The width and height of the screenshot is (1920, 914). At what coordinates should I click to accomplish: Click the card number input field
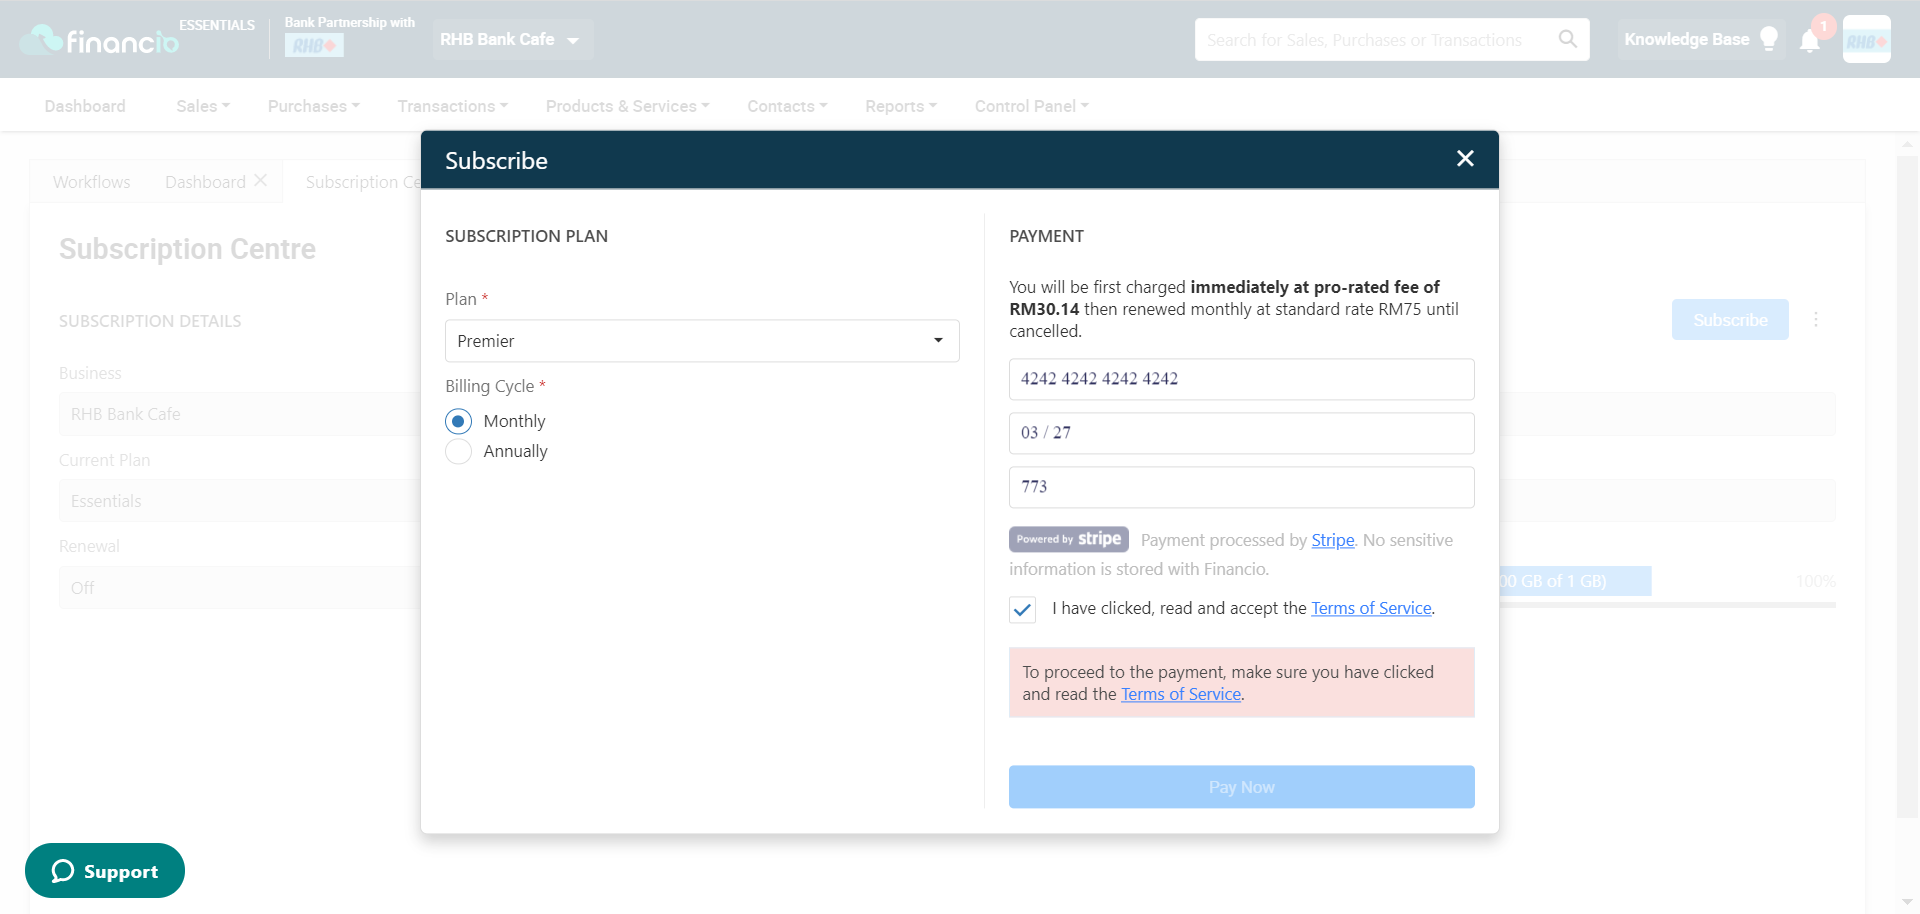click(1241, 379)
